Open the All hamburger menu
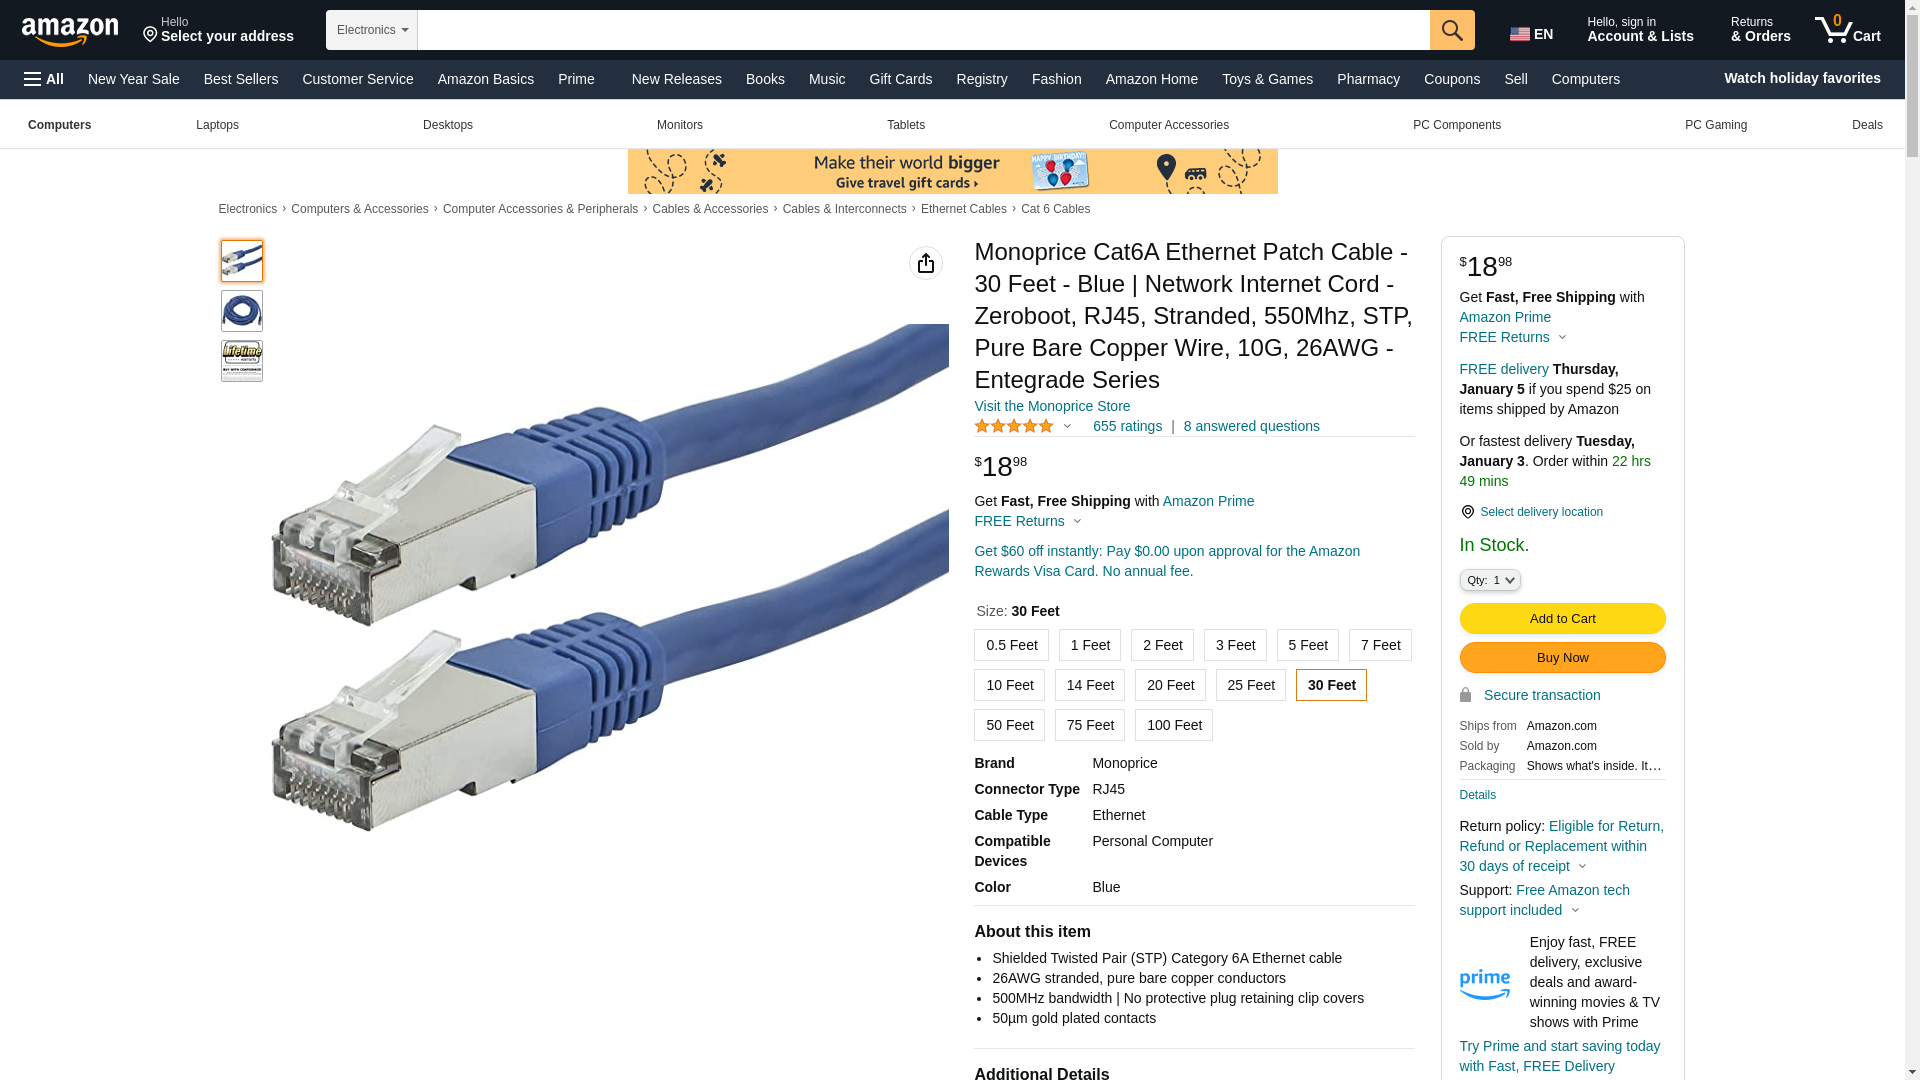The width and height of the screenshot is (1920, 1080). click(44, 79)
